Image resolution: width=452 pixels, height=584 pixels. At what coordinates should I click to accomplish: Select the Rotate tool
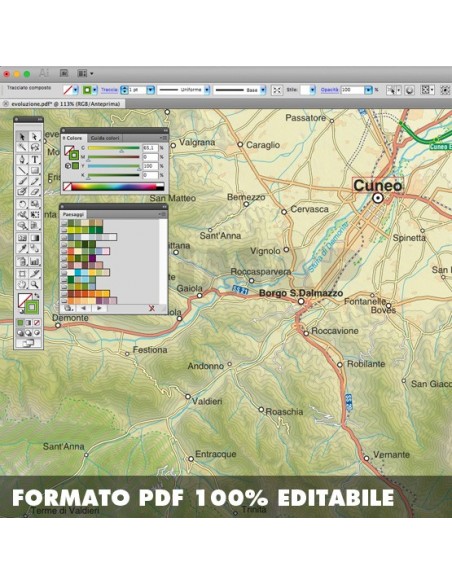[x=22, y=204]
